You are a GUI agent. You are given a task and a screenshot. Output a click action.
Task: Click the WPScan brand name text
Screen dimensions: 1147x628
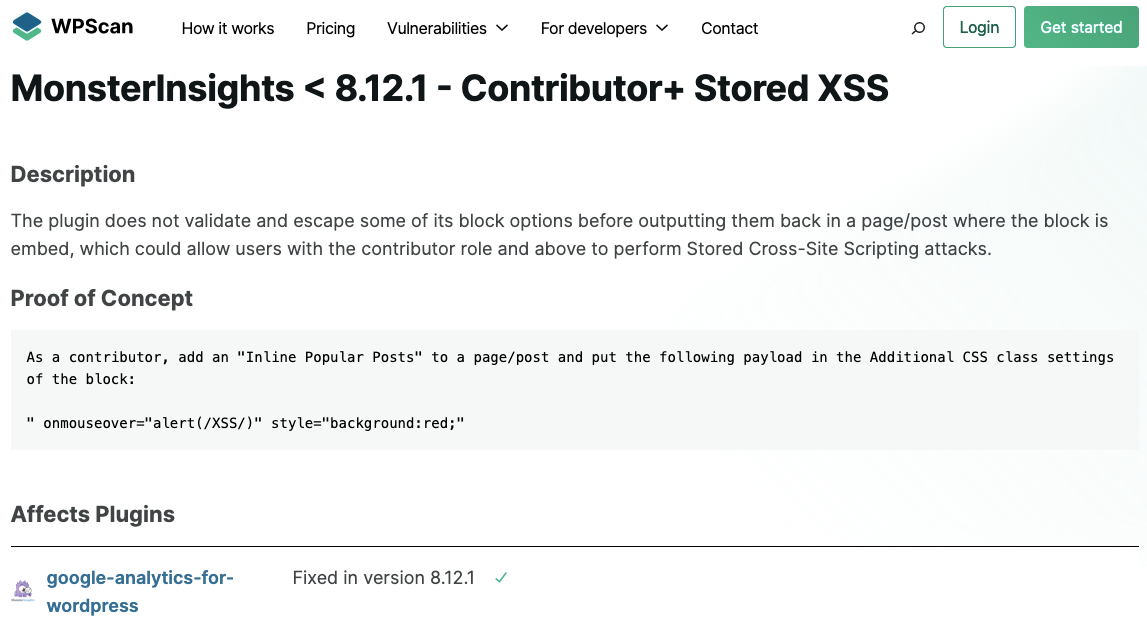[92, 27]
